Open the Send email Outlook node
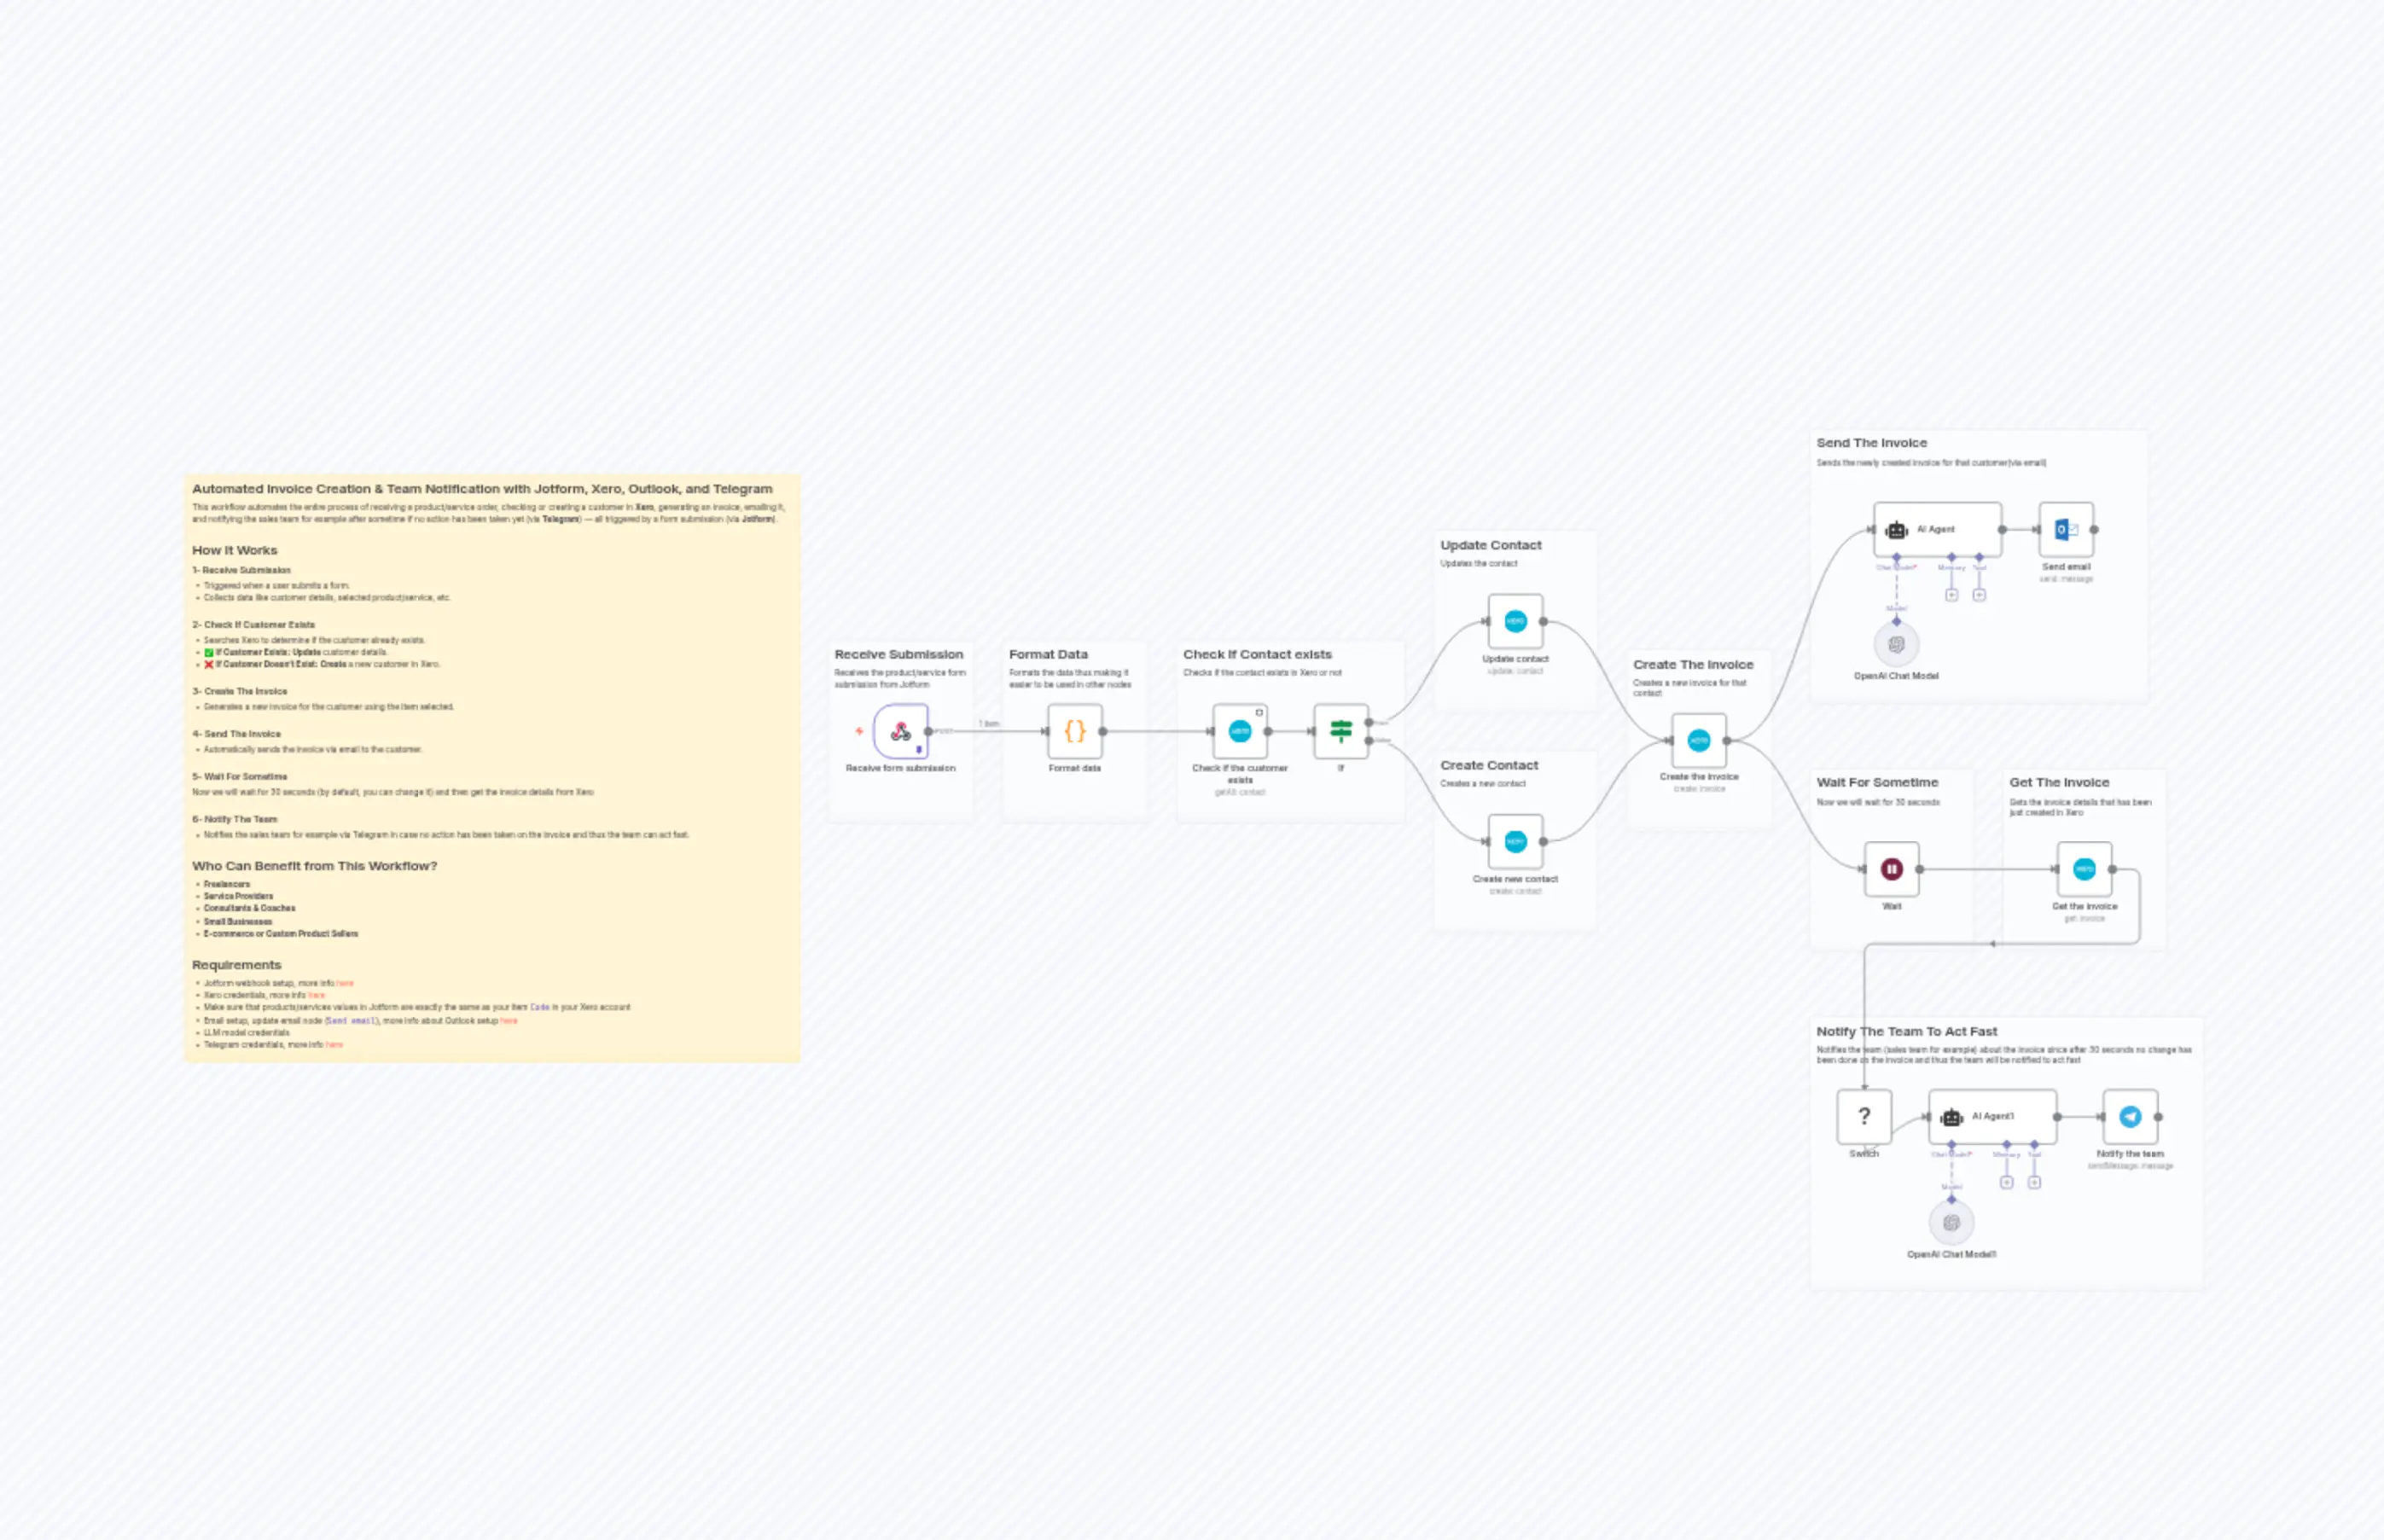Image resolution: width=2384 pixels, height=1540 pixels. point(2065,530)
